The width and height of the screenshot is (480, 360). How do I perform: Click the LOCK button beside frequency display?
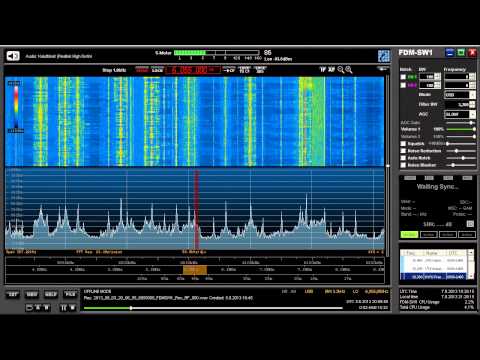pyautogui.click(x=157, y=69)
